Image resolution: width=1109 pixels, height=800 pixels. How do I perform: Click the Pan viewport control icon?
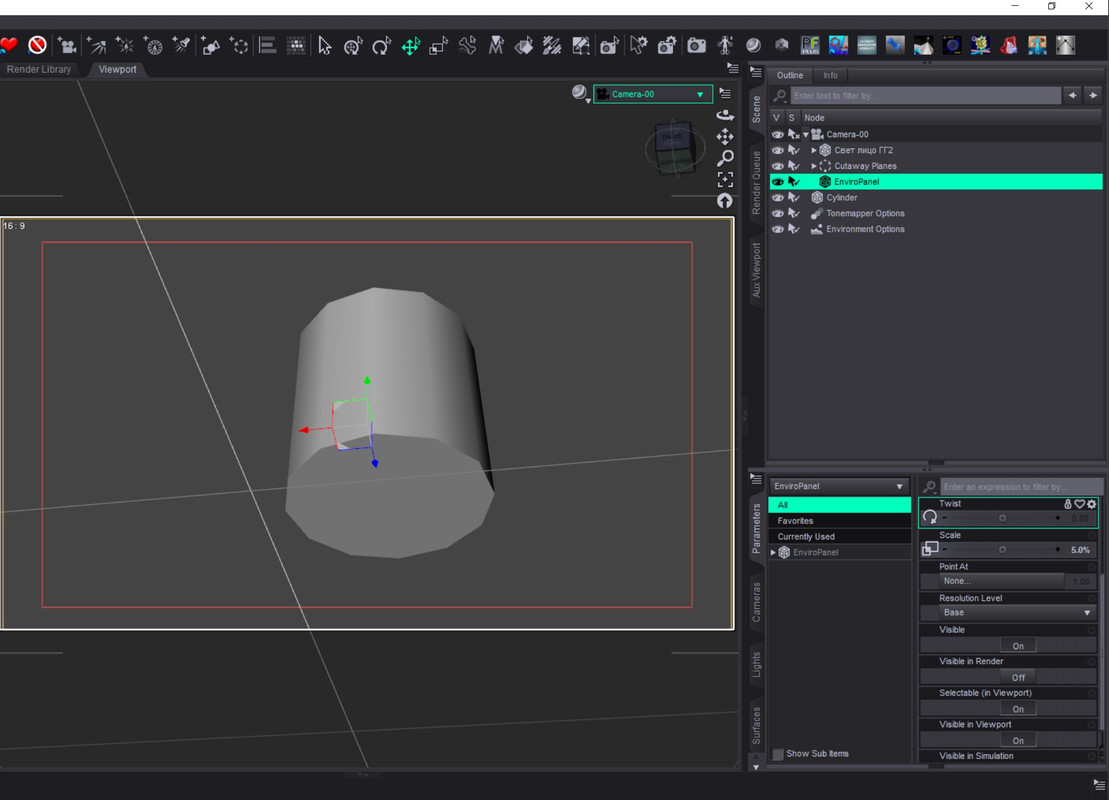pos(725,137)
